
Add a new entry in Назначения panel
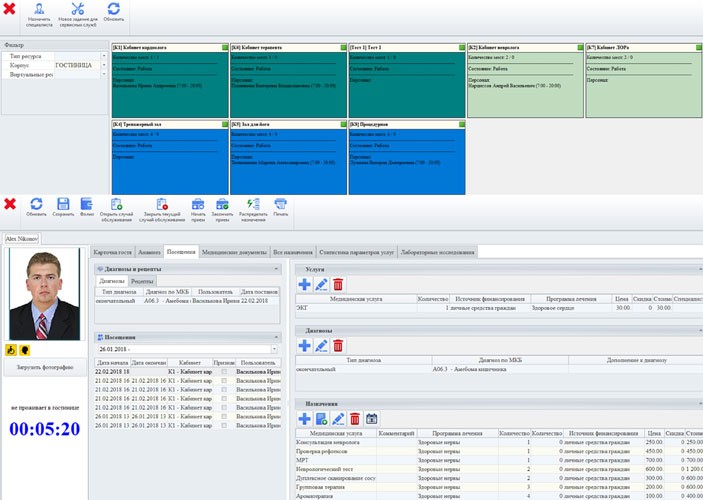click(x=304, y=418)
